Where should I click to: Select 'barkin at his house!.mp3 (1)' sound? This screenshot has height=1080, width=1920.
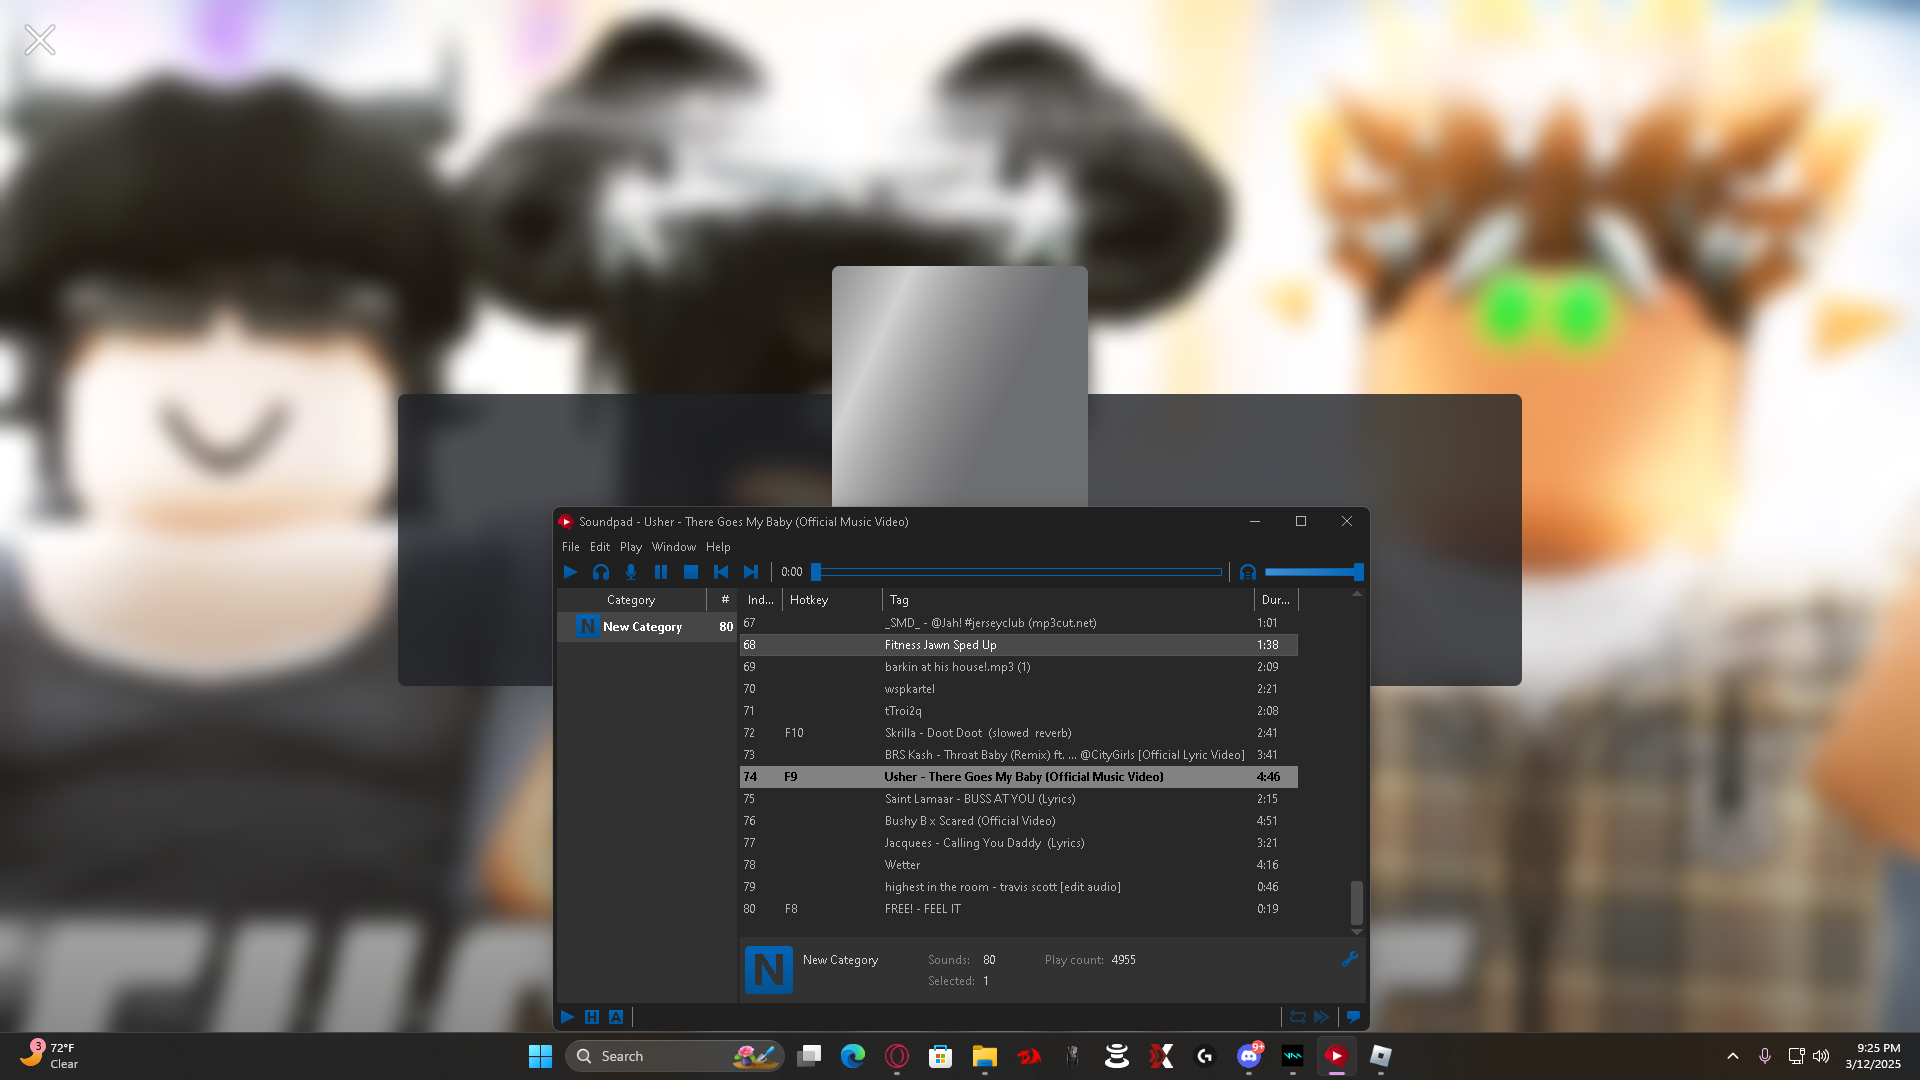coord(1019,667)
